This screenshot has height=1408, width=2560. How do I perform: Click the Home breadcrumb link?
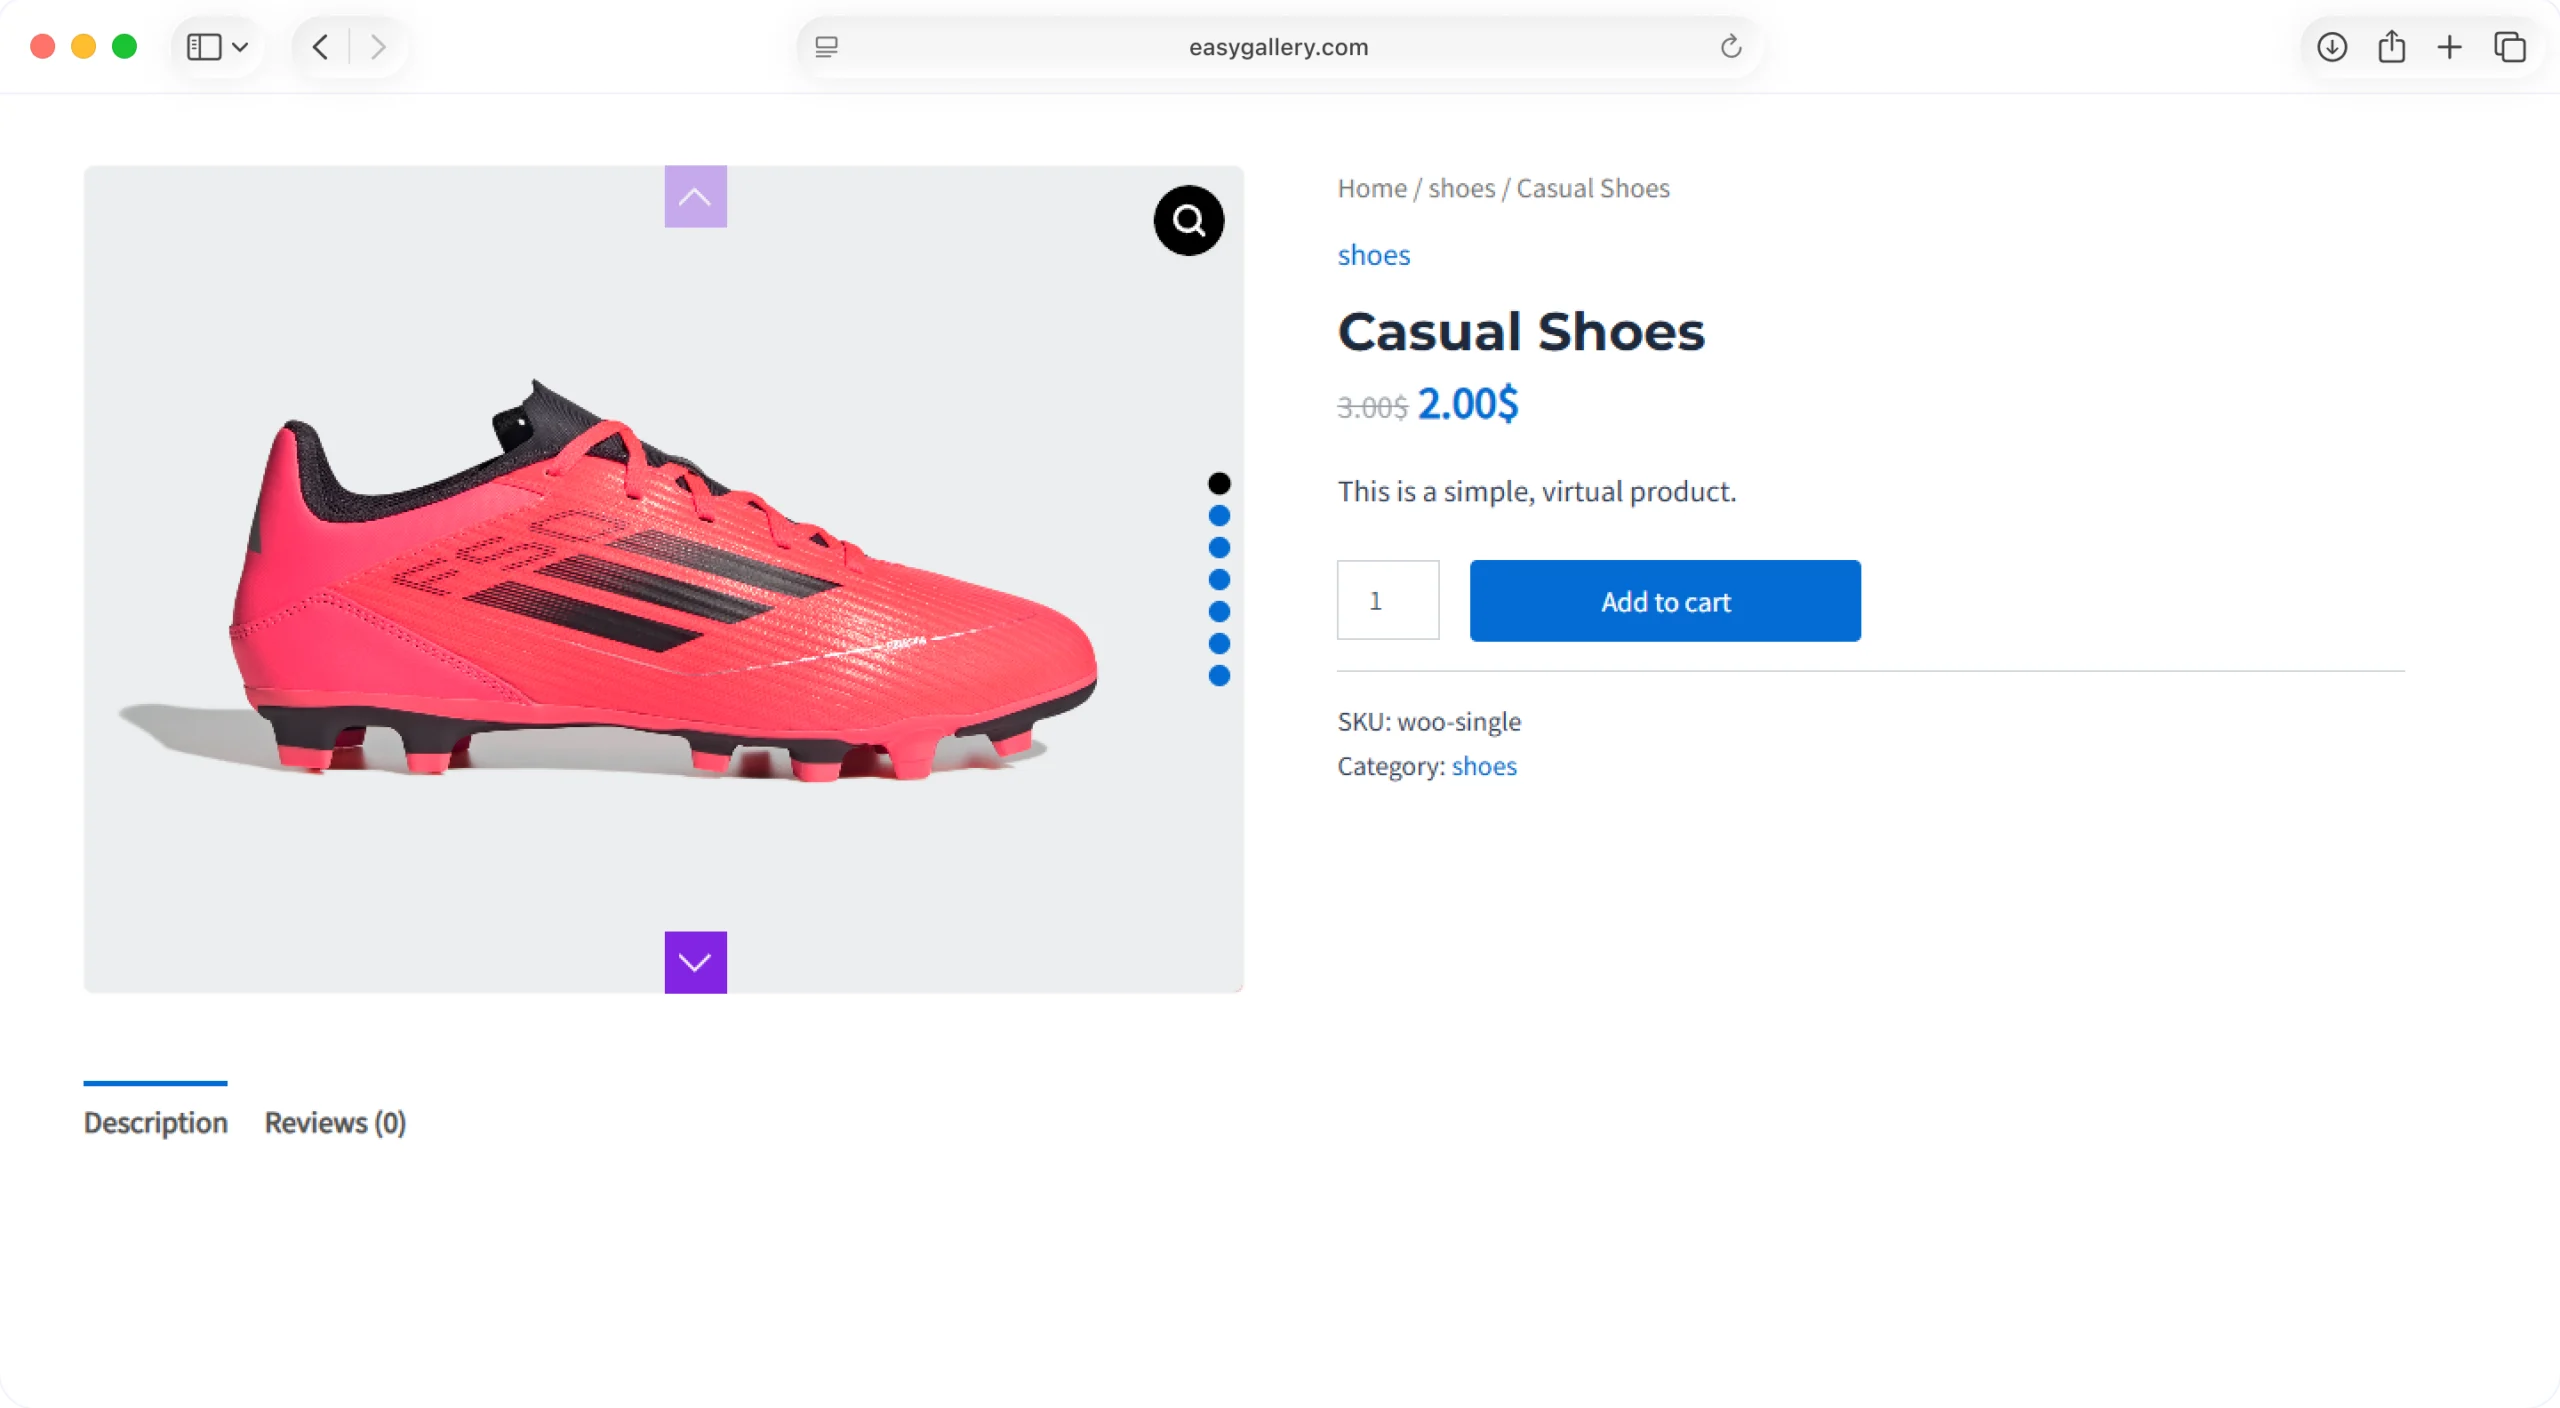coord(1372,188)
